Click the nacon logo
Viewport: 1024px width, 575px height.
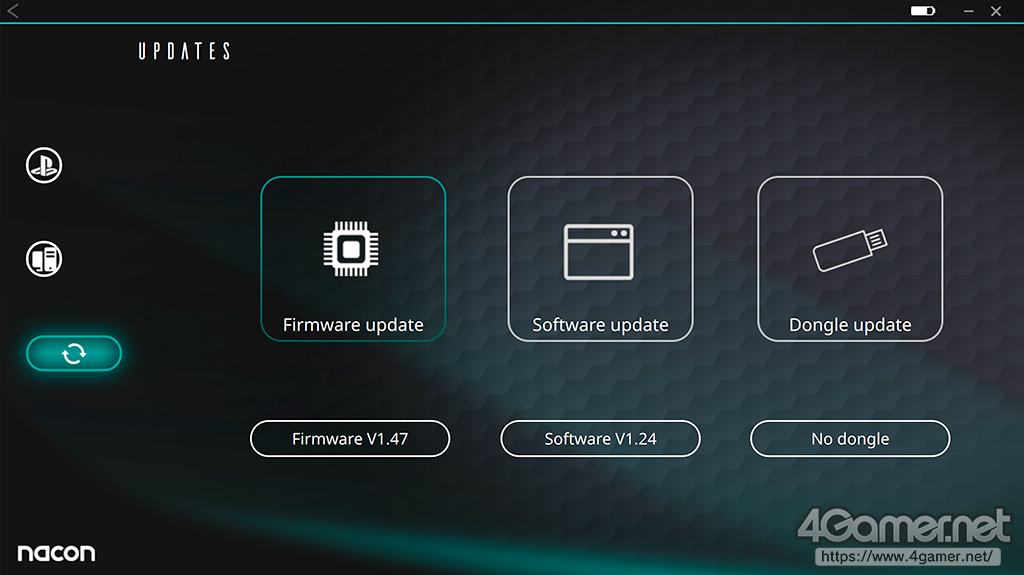point(56,553)
